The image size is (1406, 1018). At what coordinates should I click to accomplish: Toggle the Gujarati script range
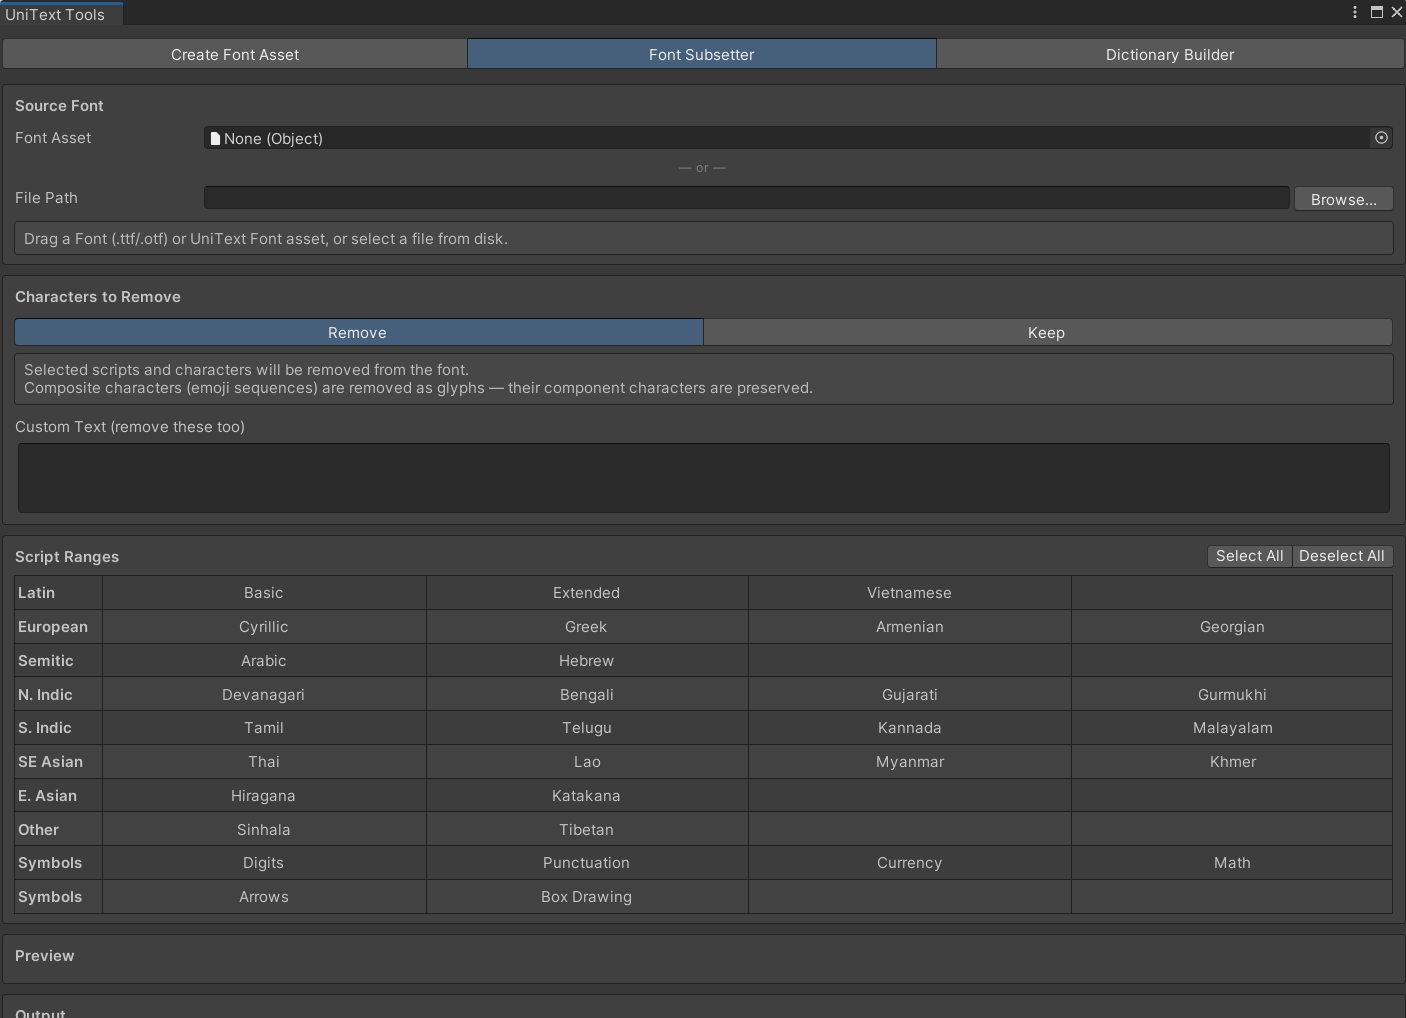click(x=910, y=695)
